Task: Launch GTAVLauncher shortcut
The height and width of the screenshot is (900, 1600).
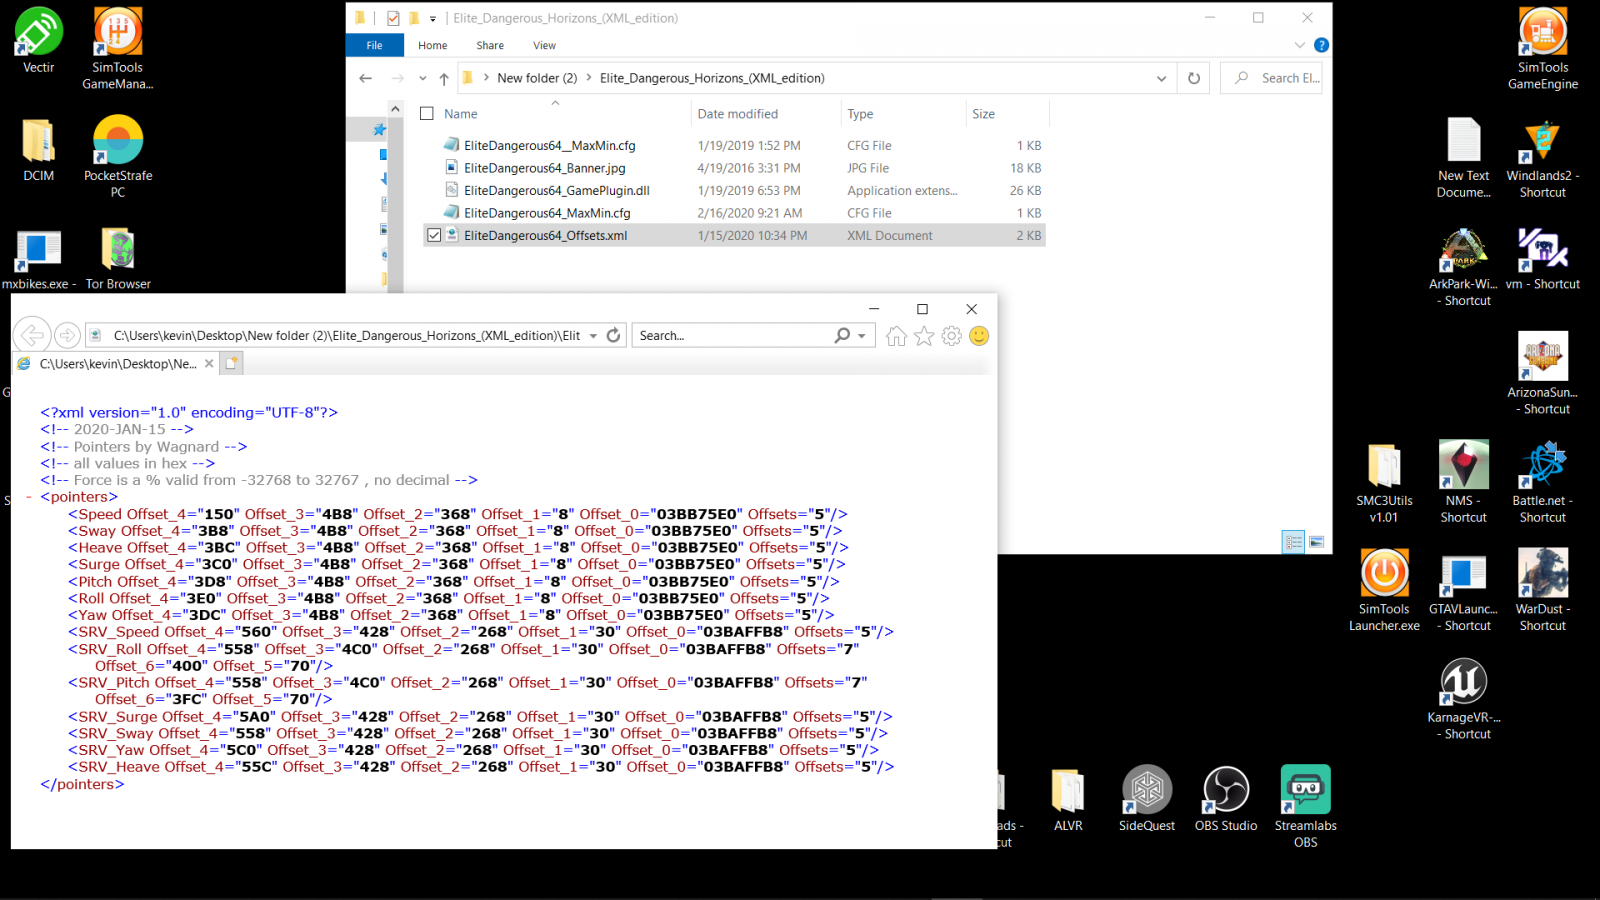Action: click(x=1464, y=590)
